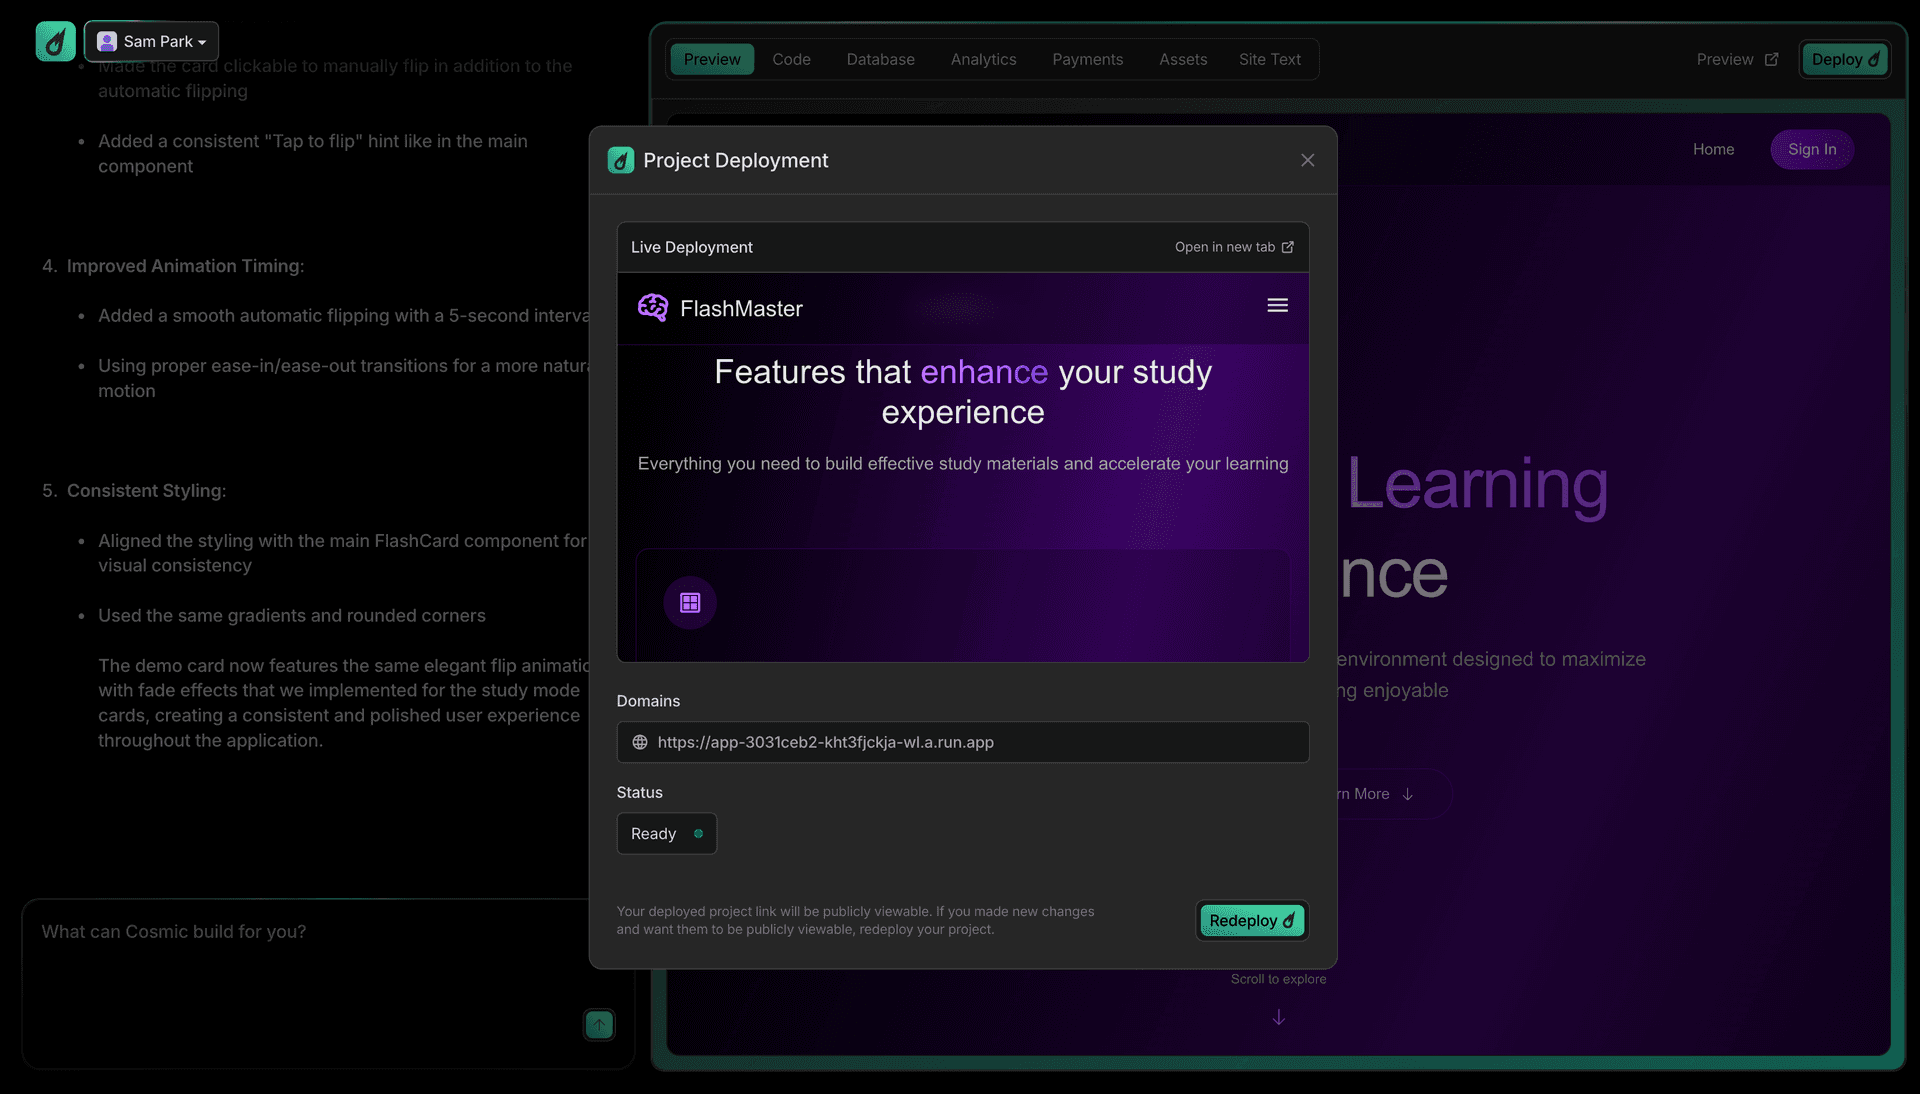1920x1094 pixels.
Task: Click the '4. Improved Animation Timing:' heading
Action: click(x=173, y=266)
